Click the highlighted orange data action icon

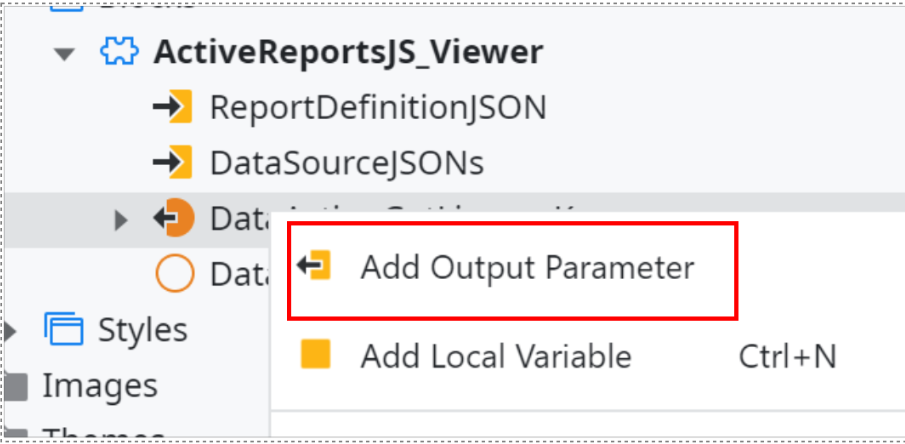[x=174, y=218]
